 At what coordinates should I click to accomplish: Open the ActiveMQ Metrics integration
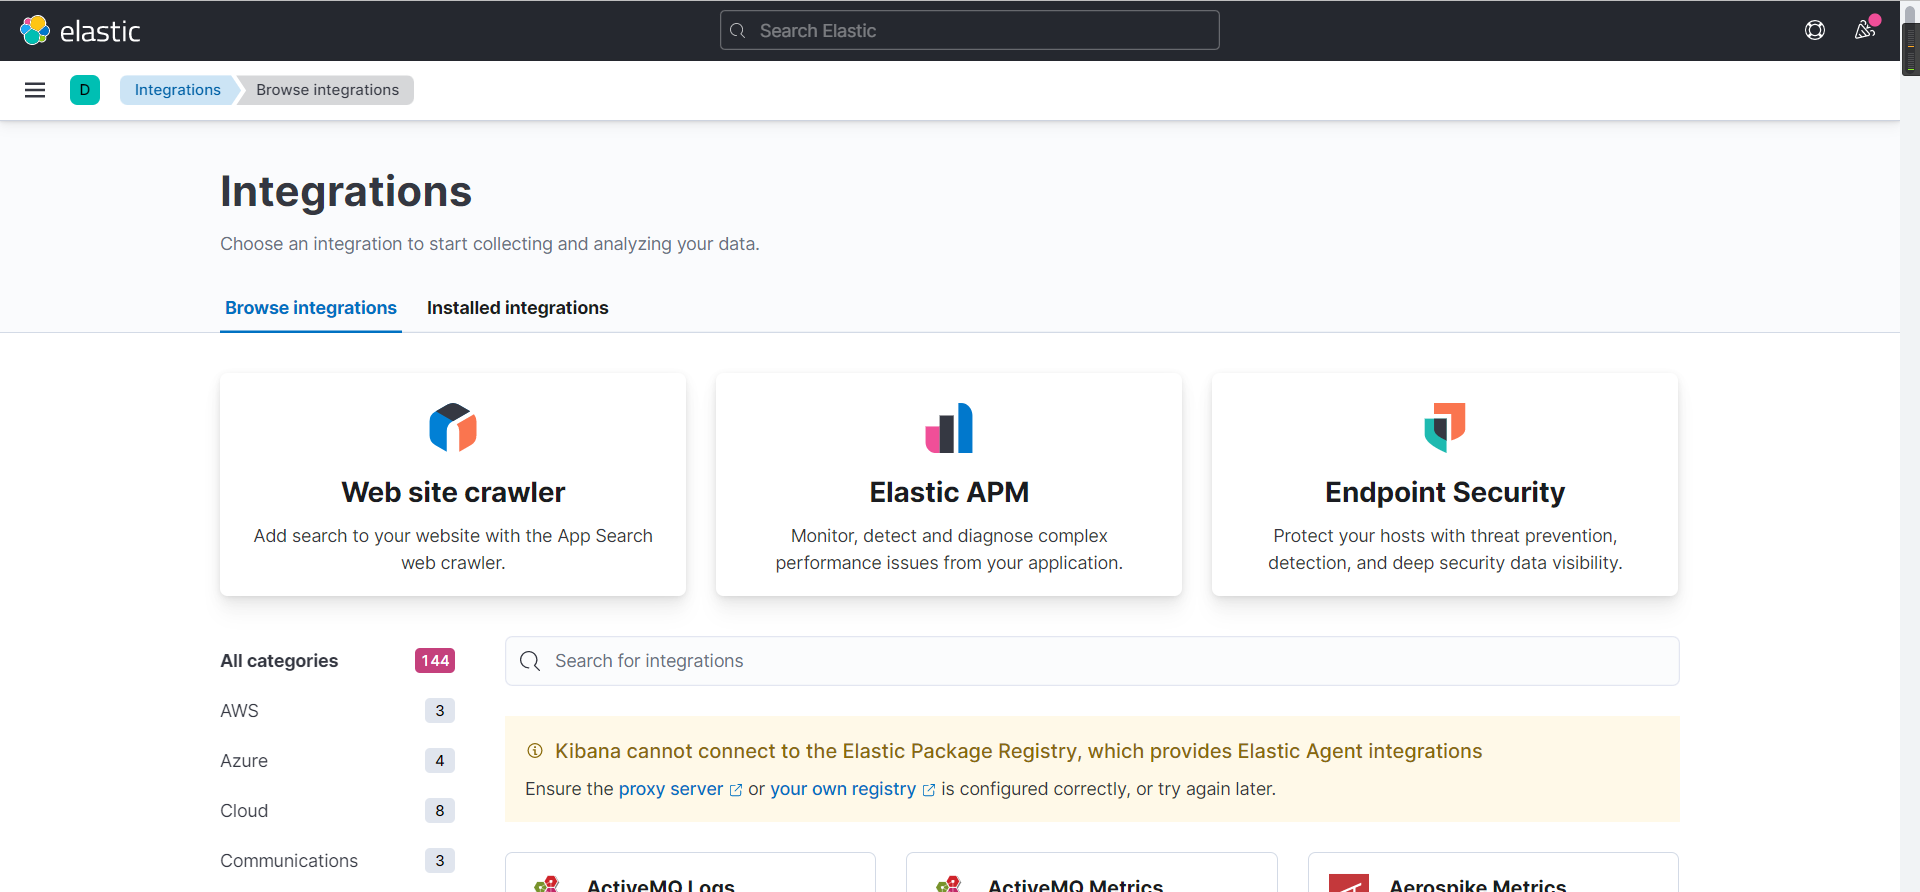coord(1092,873)
